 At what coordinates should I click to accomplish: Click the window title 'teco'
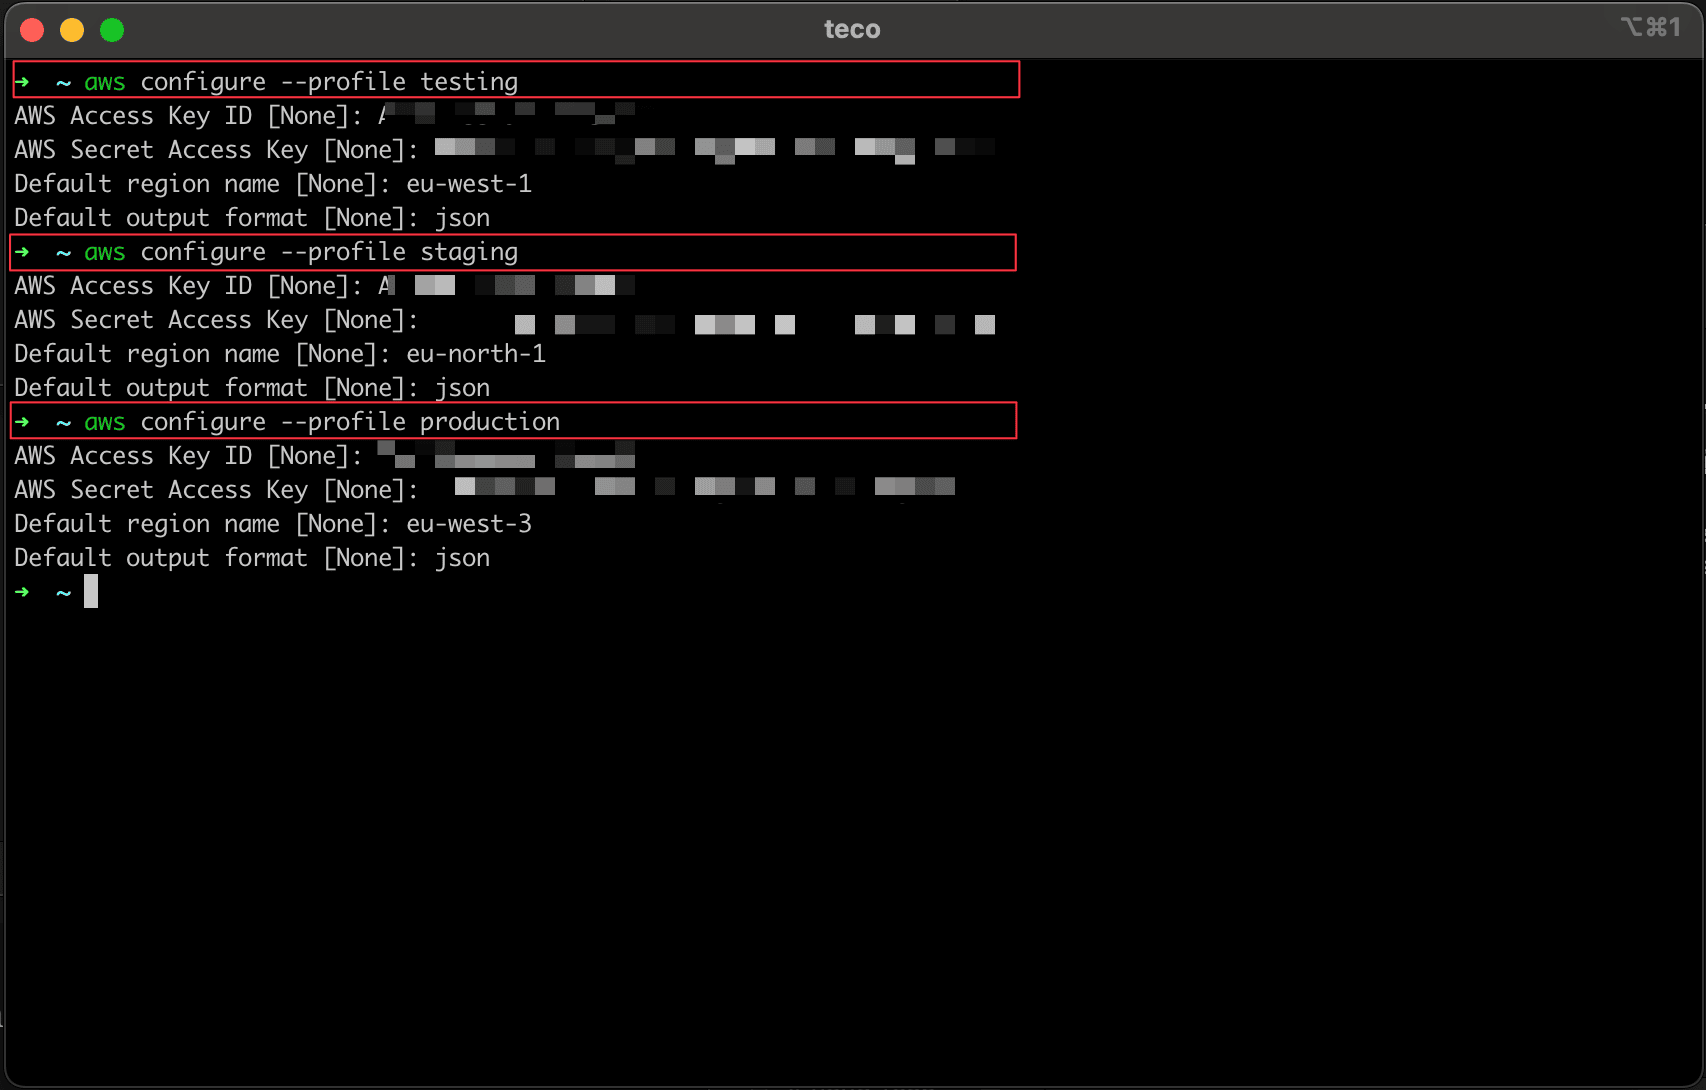(x=852, y=30)
